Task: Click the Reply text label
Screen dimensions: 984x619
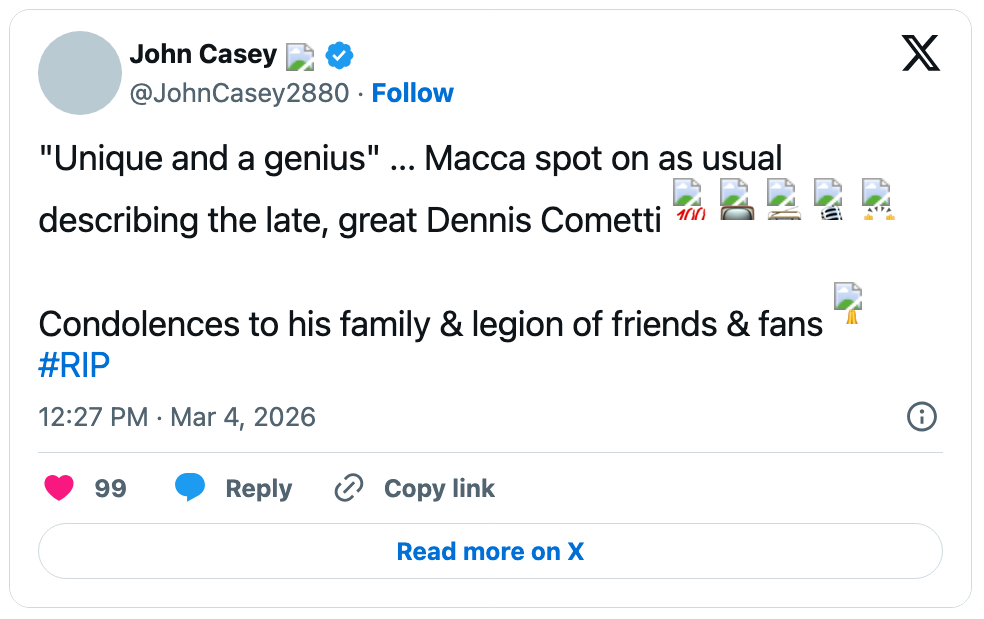Action: [258, 488]
